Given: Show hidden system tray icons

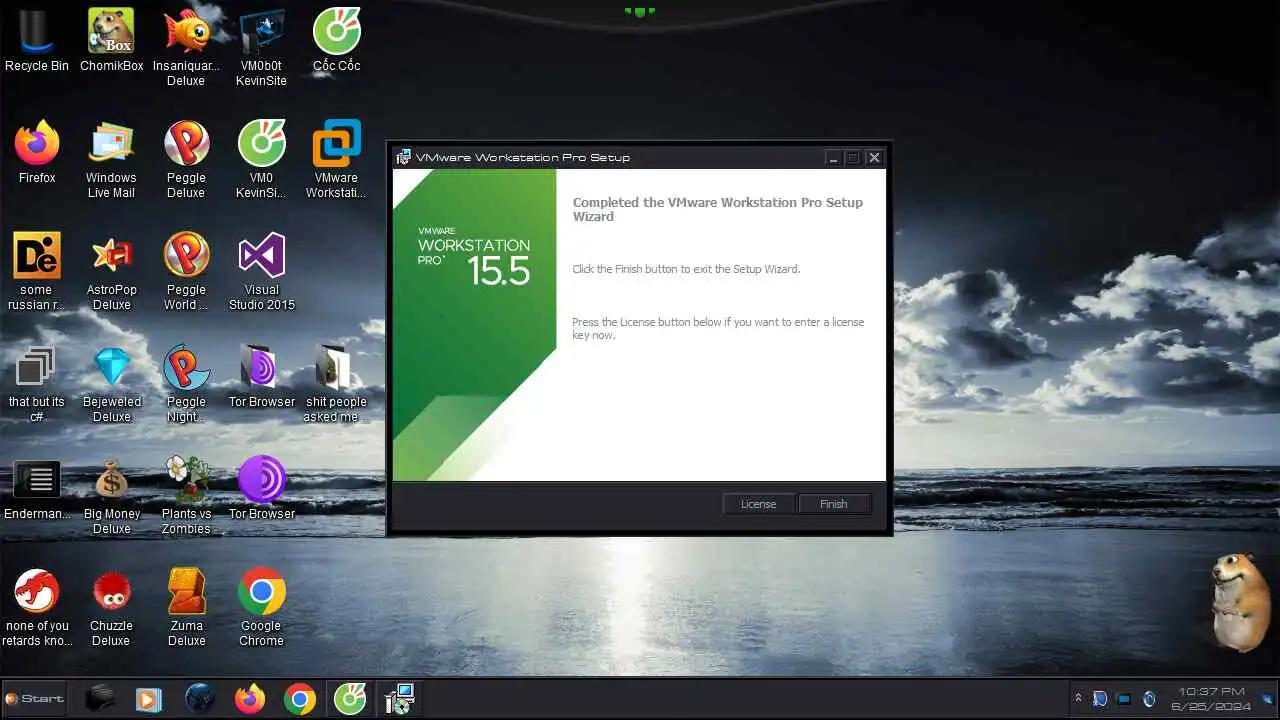Looking at the screenshot, I should (x=1078, y=698).
